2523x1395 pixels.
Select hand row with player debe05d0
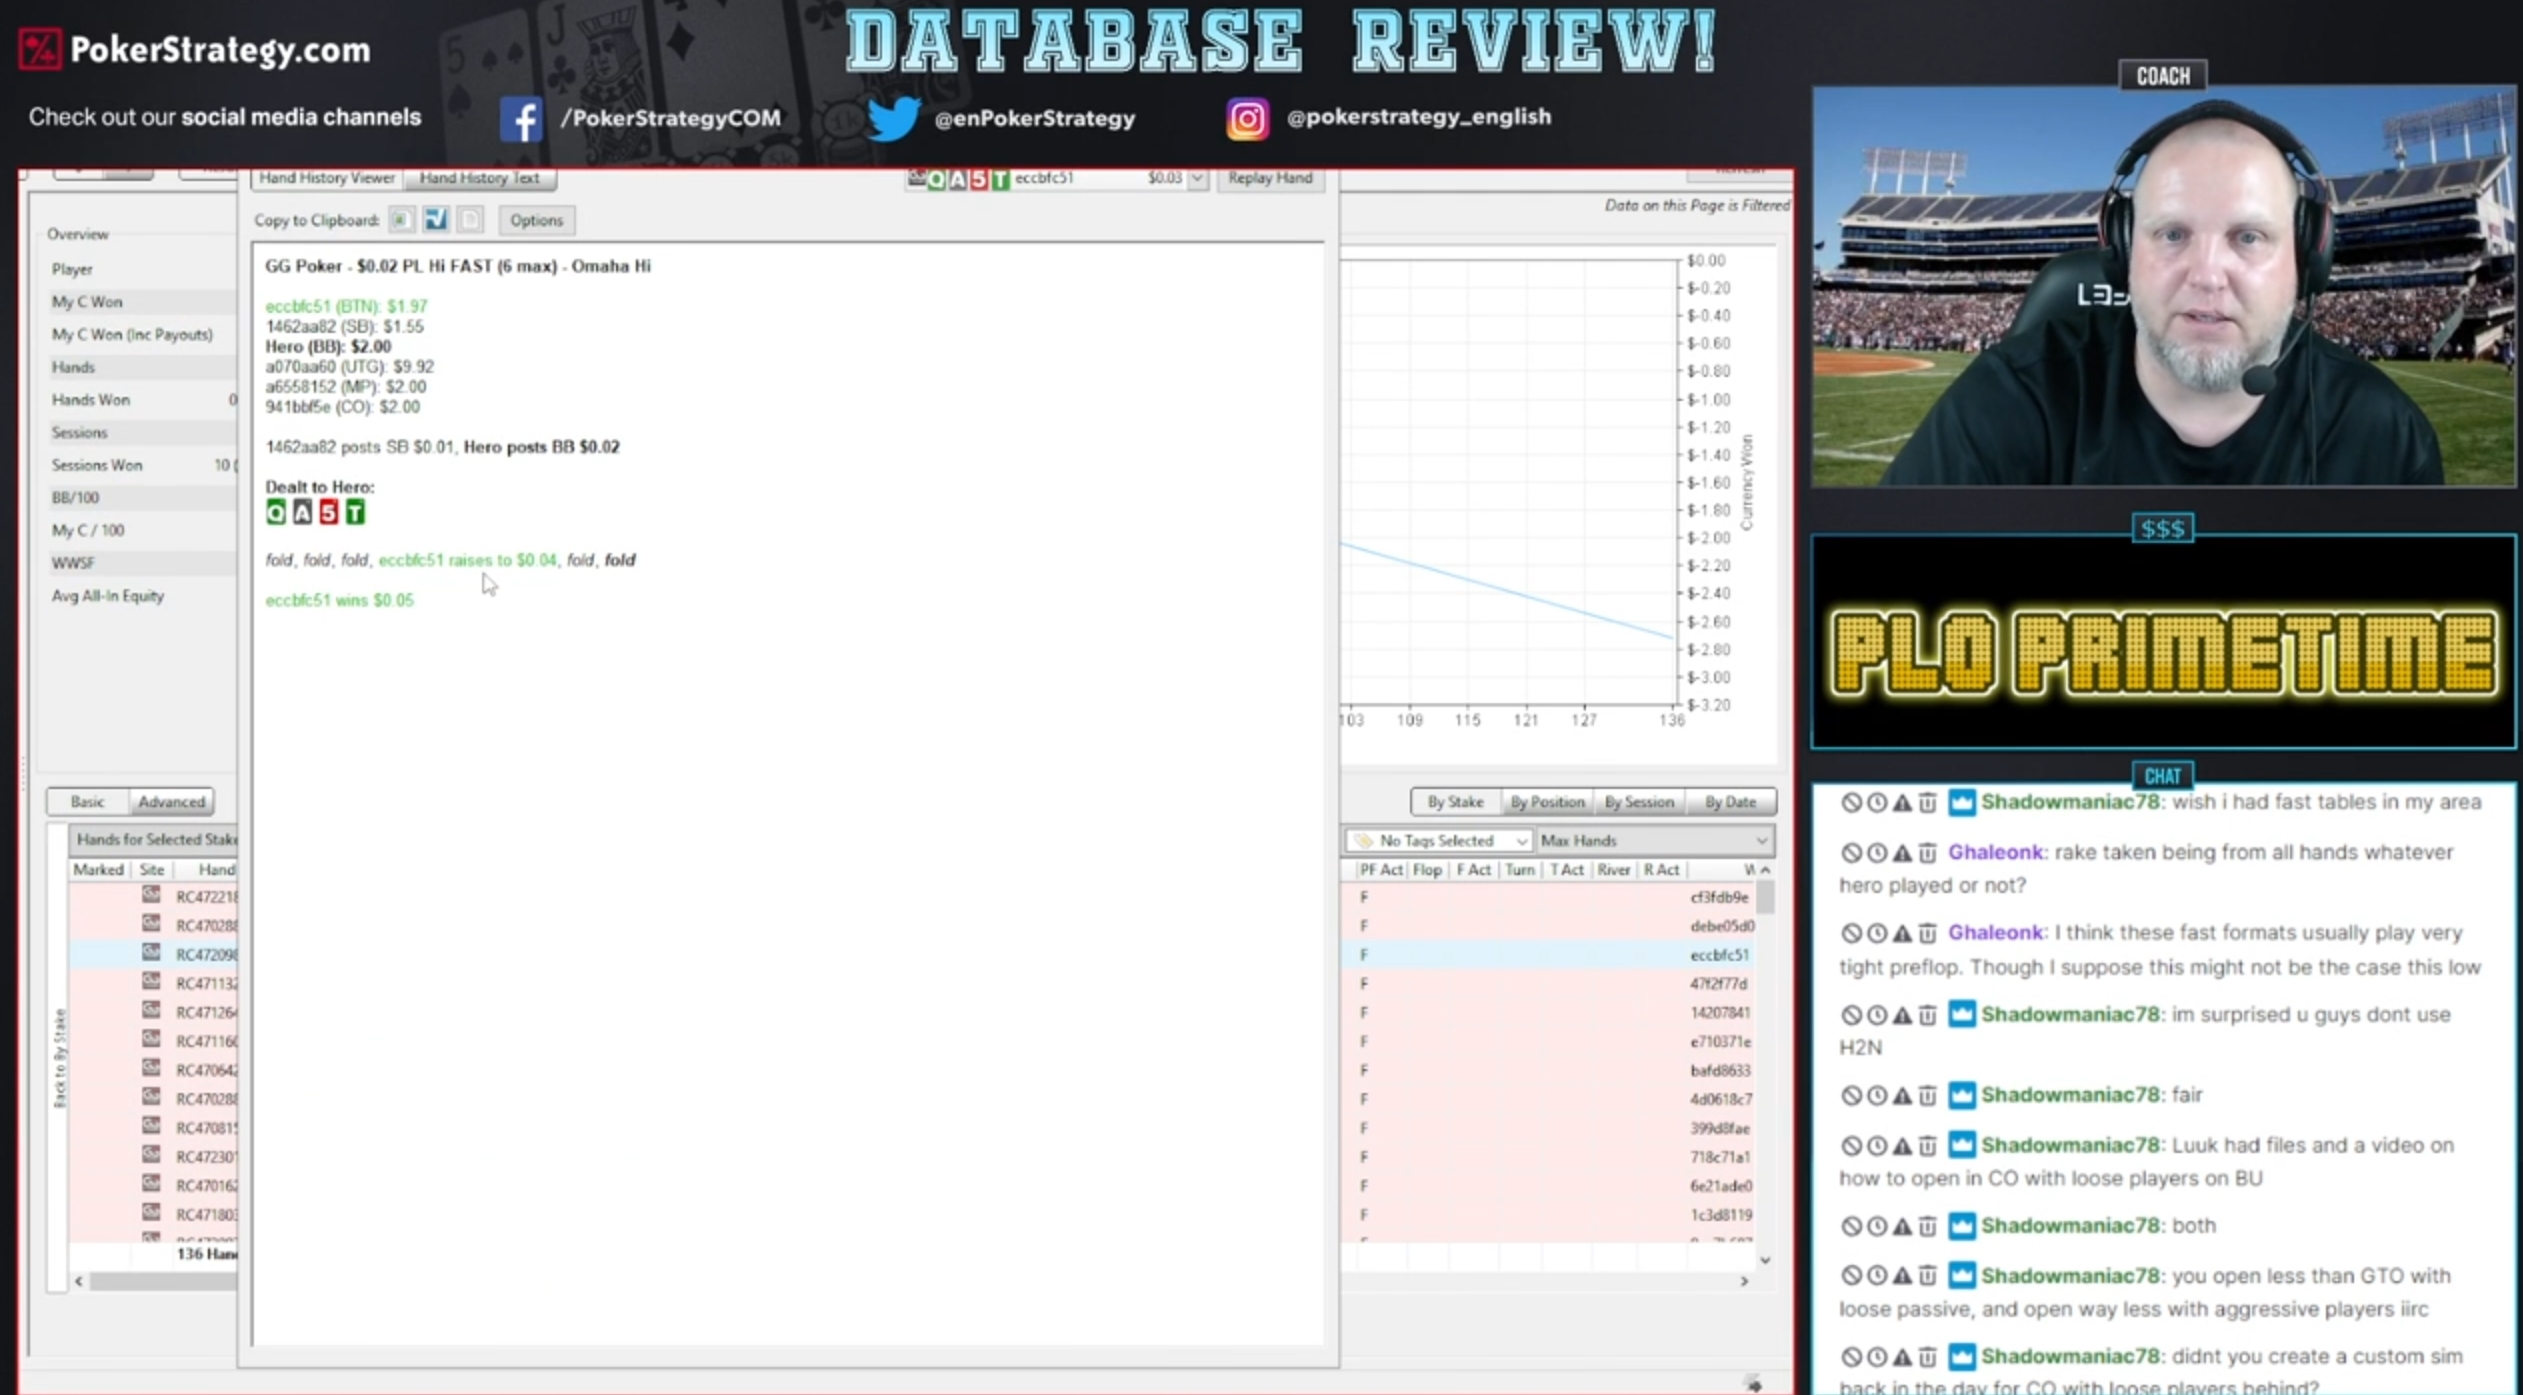tap(1548, 926)
